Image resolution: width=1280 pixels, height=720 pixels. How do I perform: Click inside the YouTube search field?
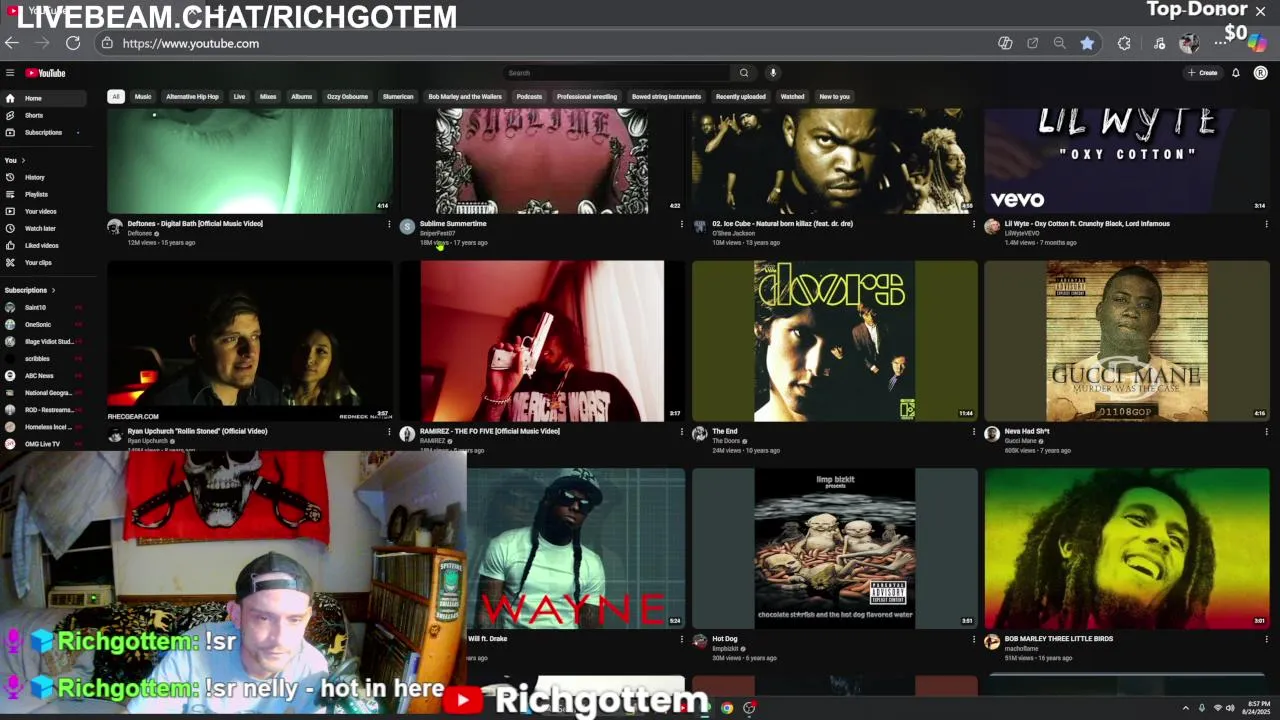[x=617, y=73]
